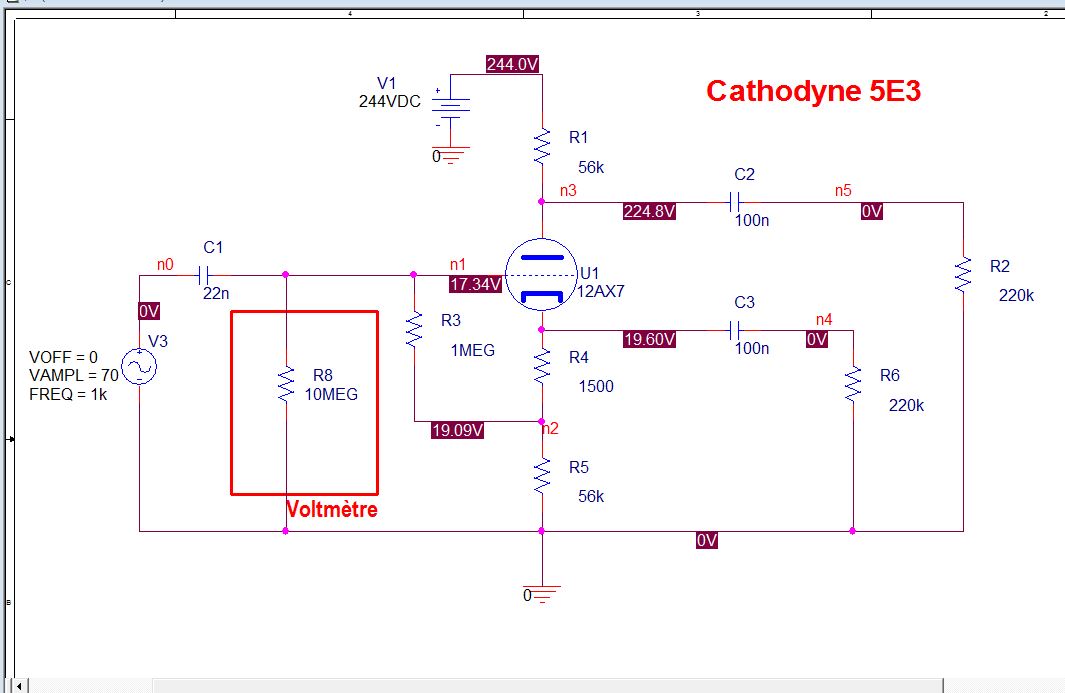Select the ground symbol under battery V1
Image resolution: width=1065 pixels, height=693 pixels.
pyautogui.click(x=451, y=154)
